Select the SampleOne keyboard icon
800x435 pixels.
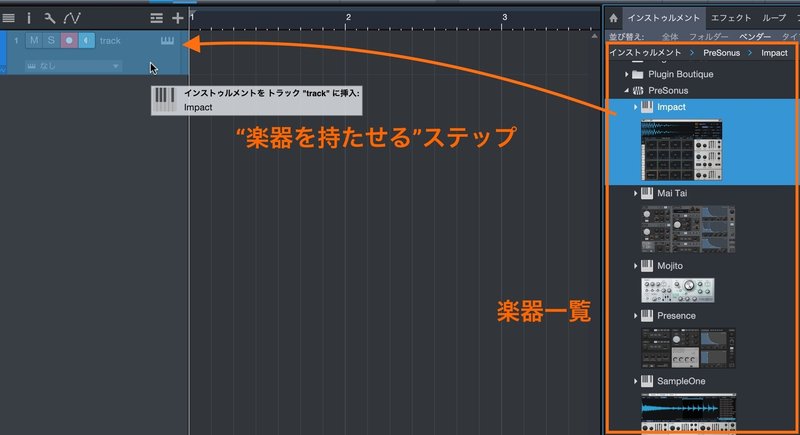click(x=647, y=381)
